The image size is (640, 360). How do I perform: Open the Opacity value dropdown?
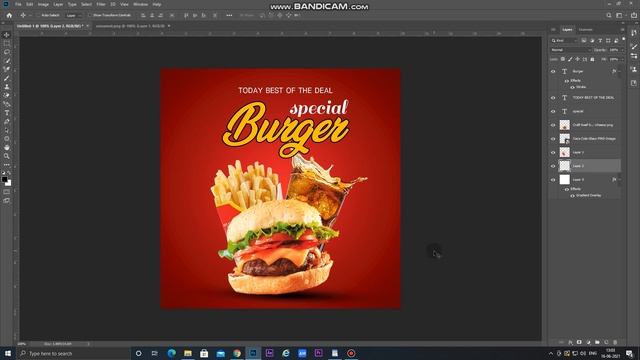tap(622, 50)
